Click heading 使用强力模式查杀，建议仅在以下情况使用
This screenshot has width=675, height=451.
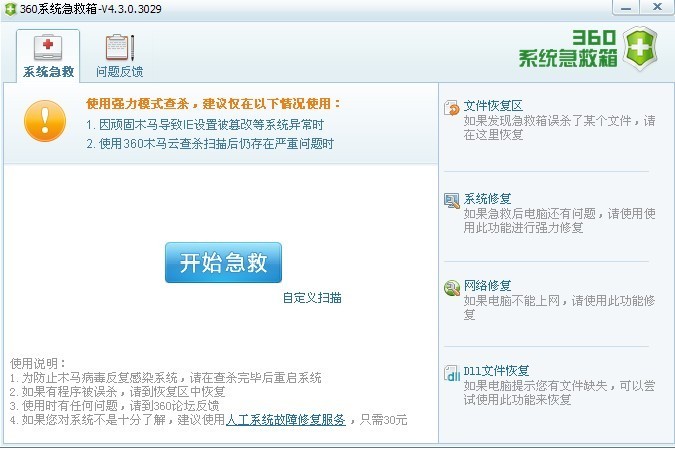213,104
